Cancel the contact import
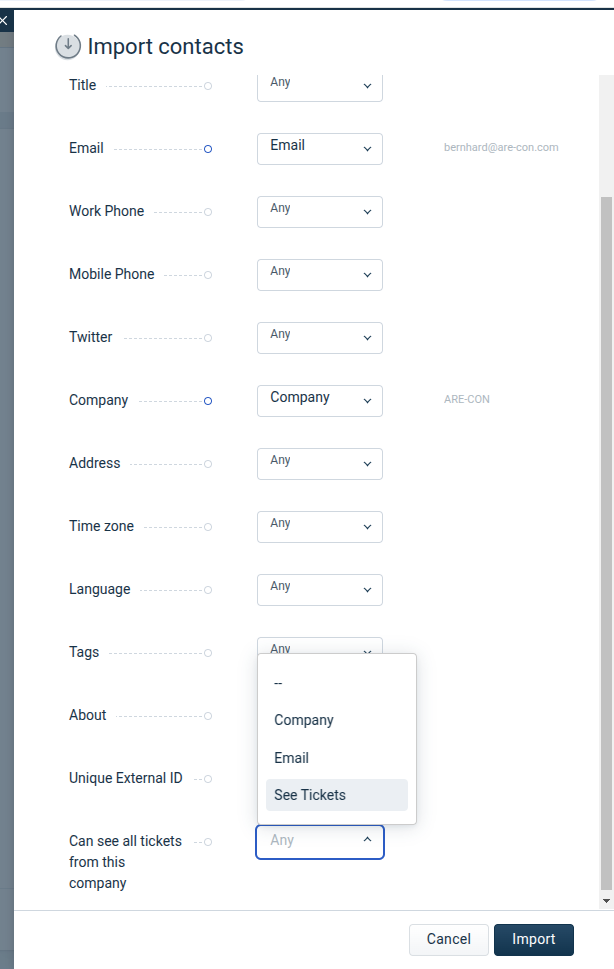 (x=449, y=939)
